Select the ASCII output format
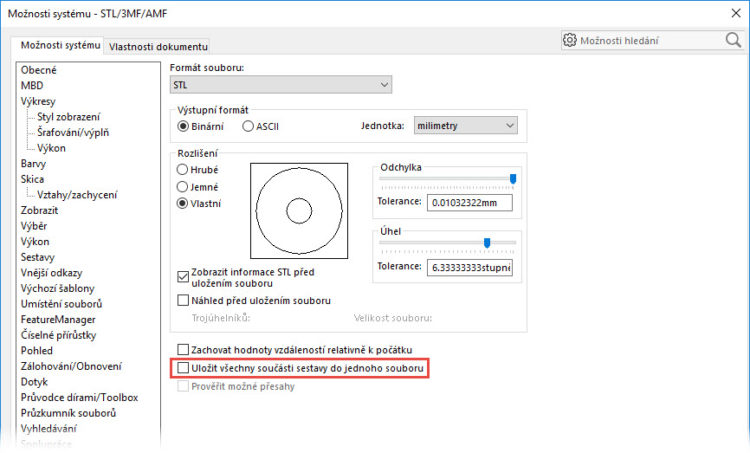Screen dimensions: 750x453 coord(248,126)
